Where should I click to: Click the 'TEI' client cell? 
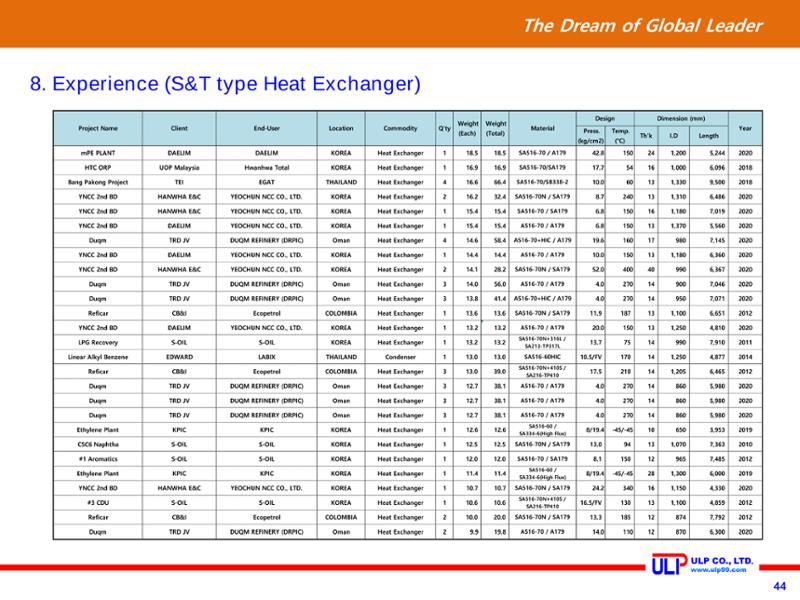point(179,182)
